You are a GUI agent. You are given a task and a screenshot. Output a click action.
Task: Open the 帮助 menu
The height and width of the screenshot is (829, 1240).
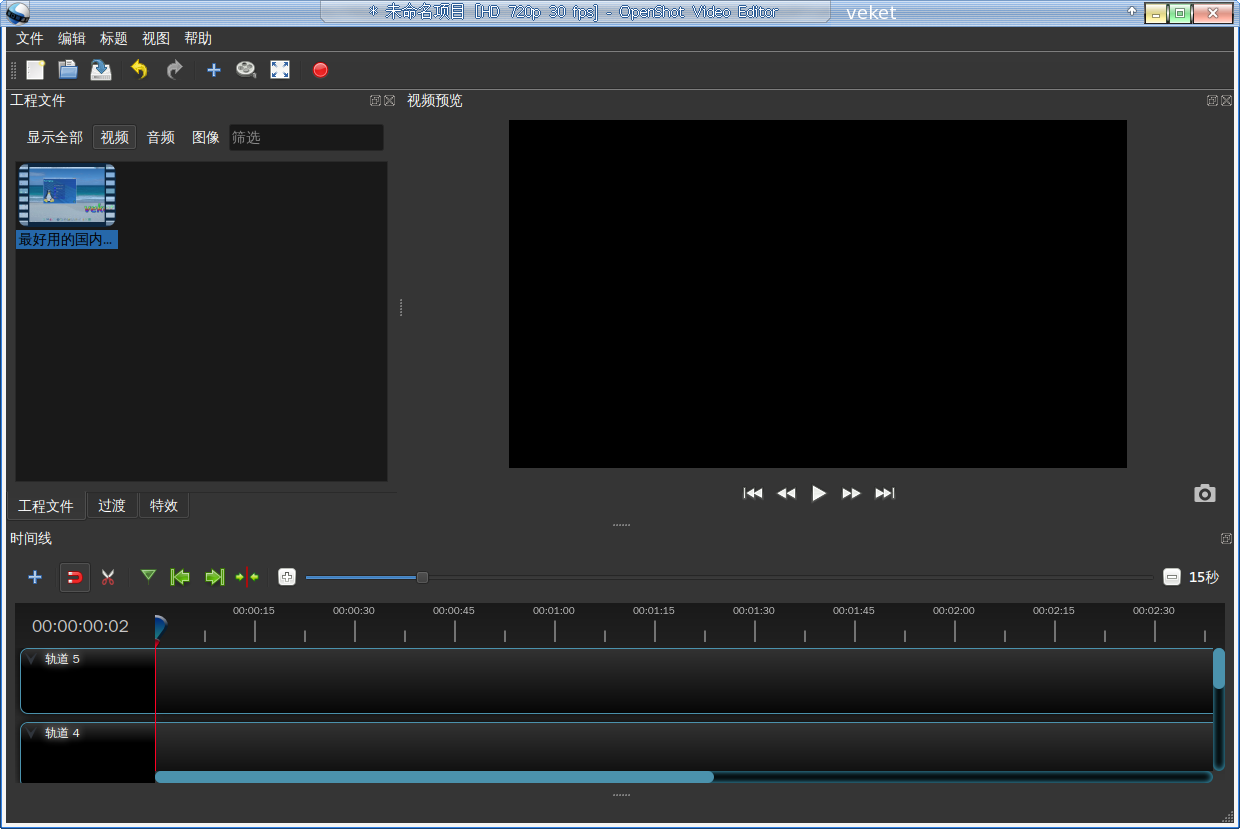[x=198, y=39]
